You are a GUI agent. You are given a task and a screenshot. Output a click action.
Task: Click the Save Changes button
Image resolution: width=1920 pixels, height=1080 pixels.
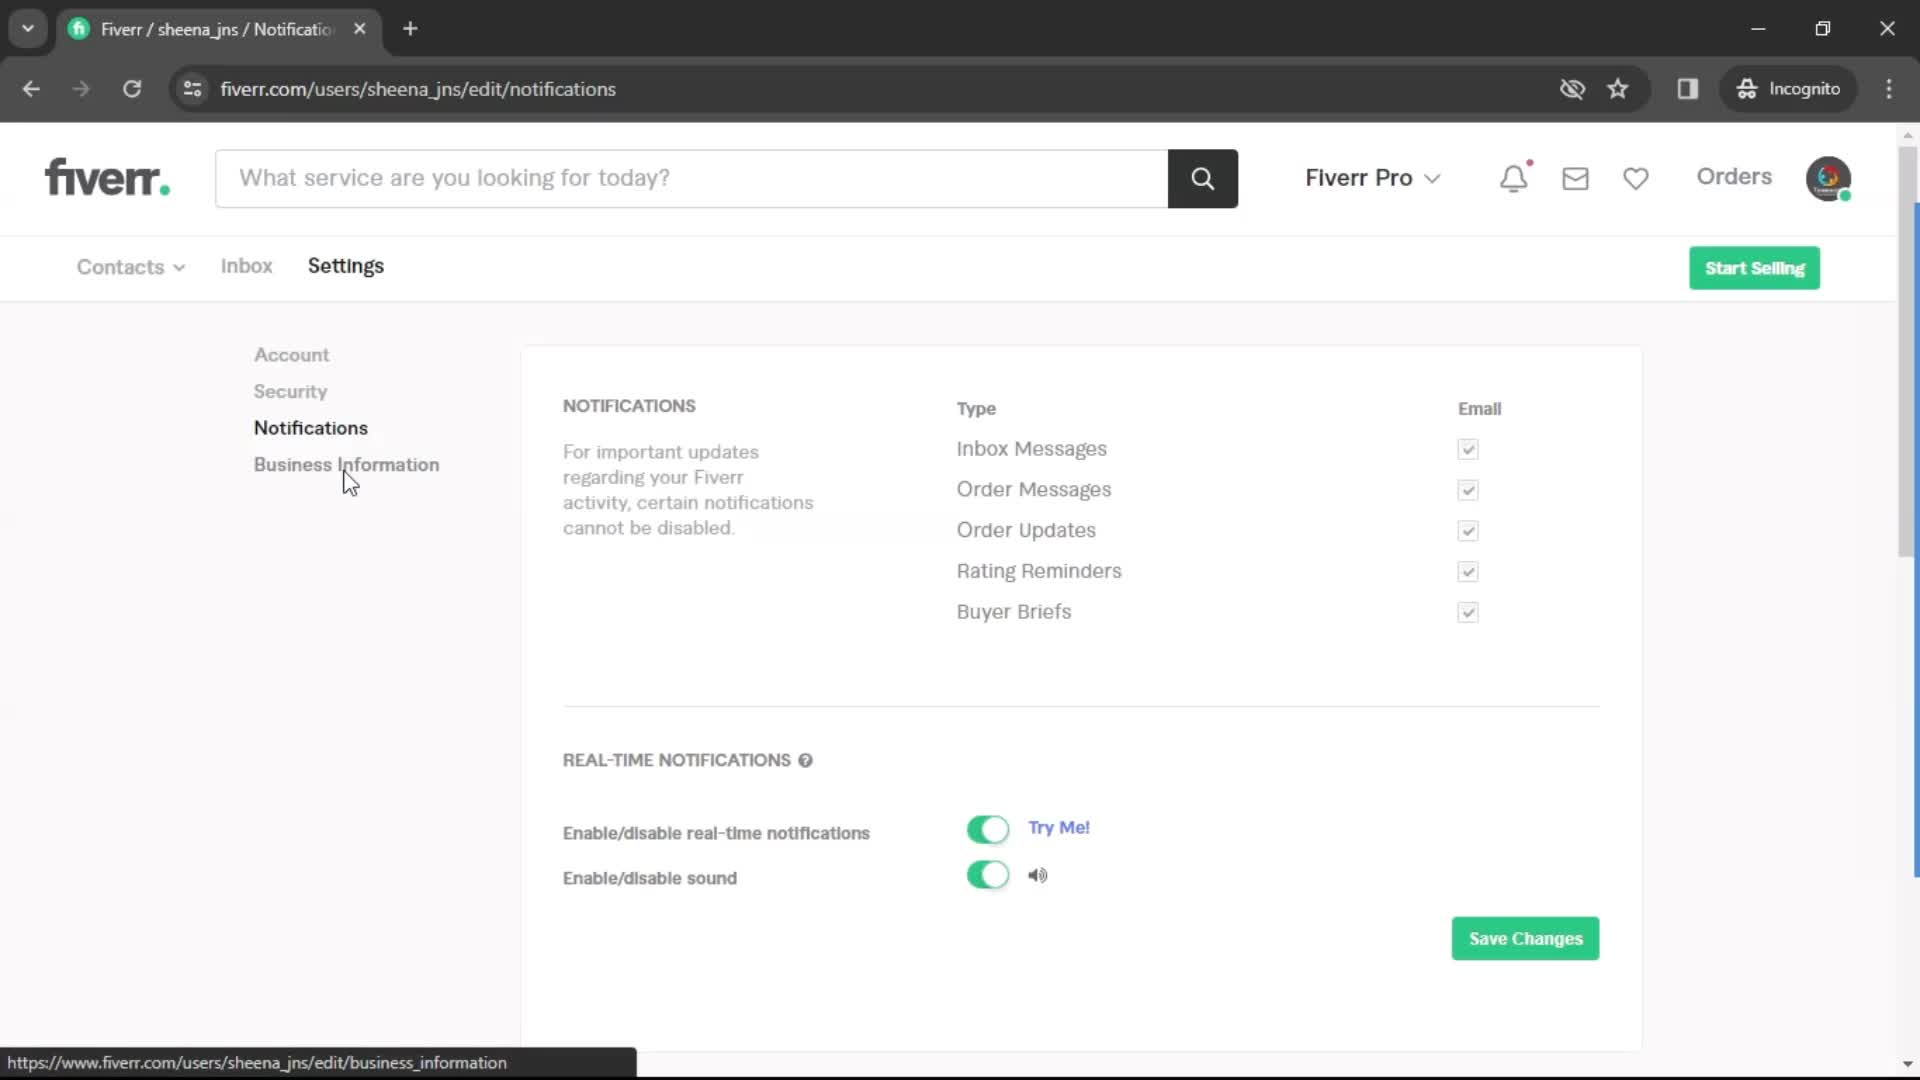1524,938
